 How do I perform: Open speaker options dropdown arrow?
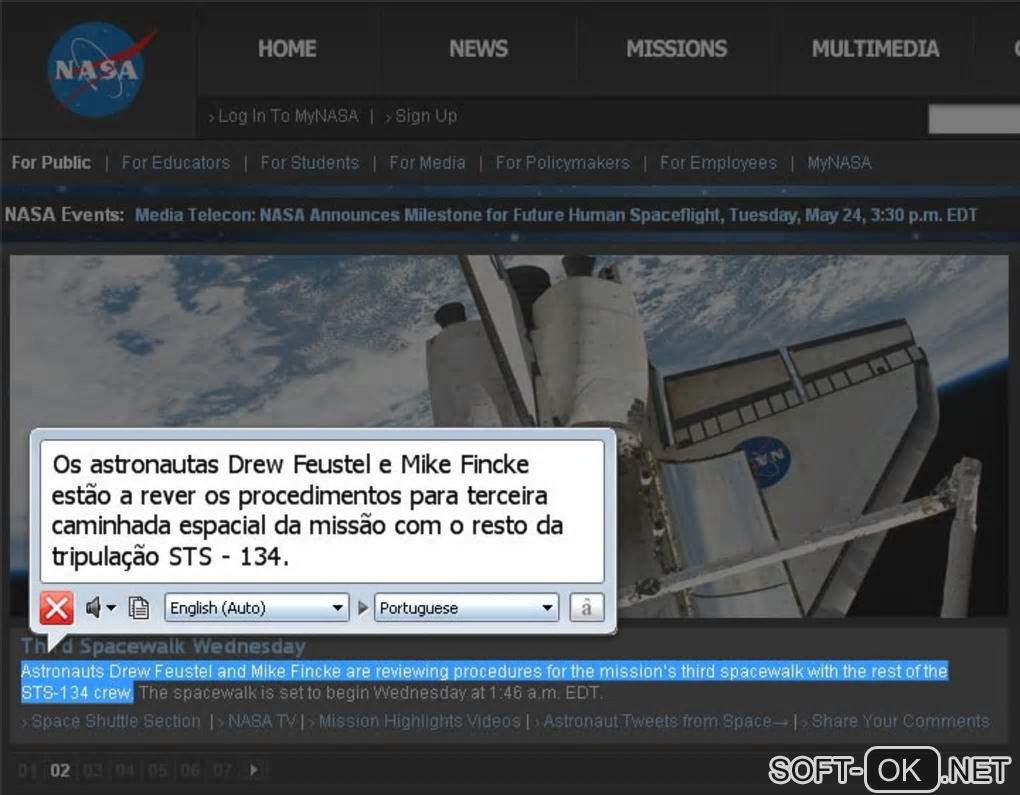(x=111, y=608)
